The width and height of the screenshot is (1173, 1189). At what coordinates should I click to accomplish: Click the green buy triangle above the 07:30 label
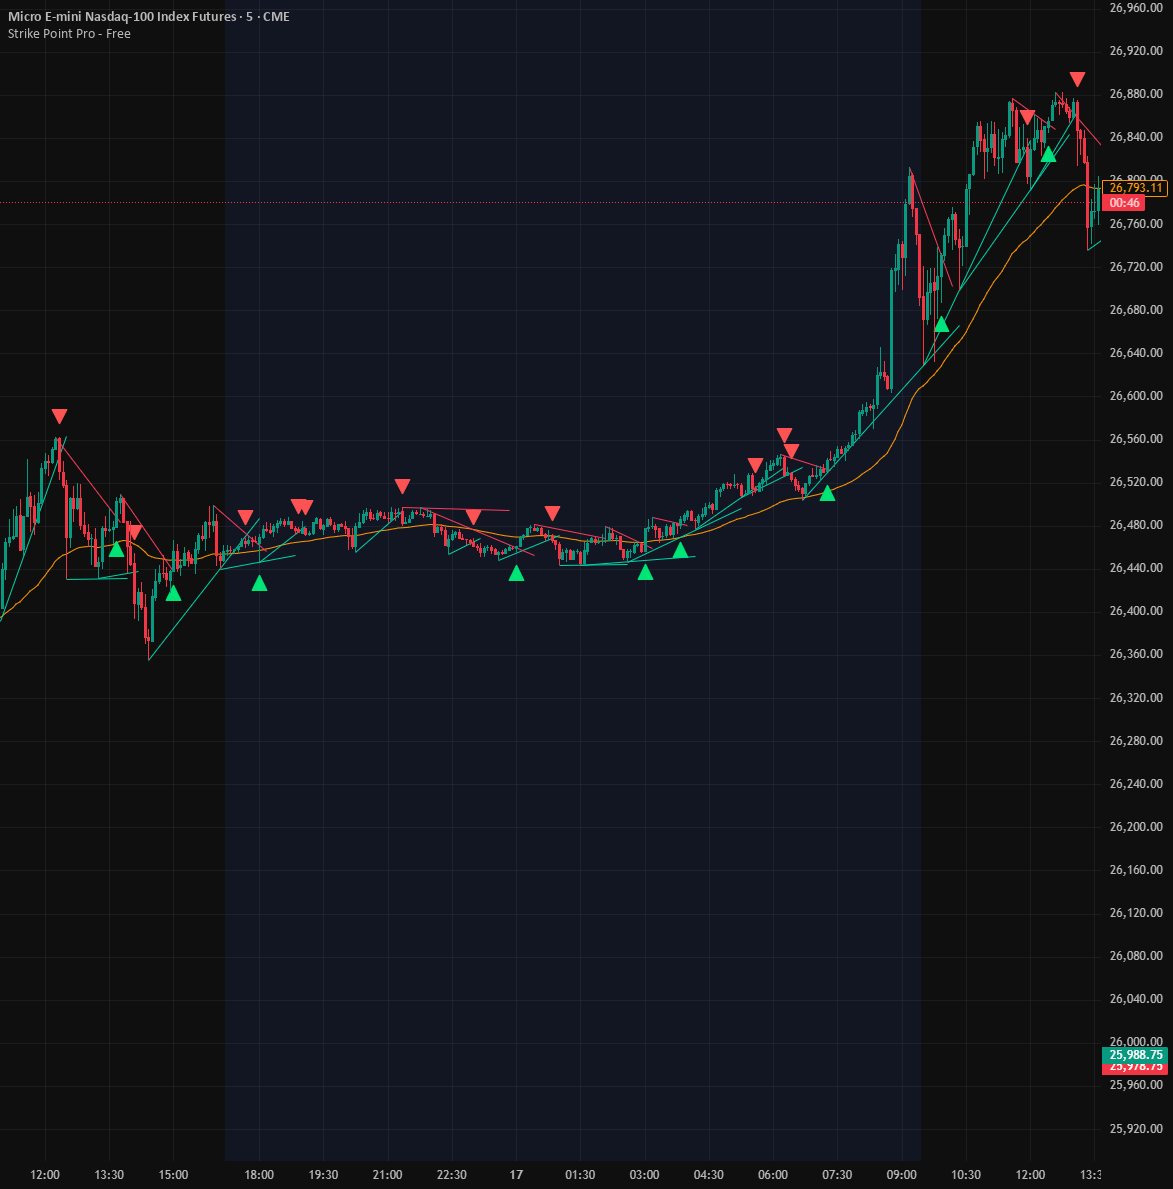[x=827, y=494]
